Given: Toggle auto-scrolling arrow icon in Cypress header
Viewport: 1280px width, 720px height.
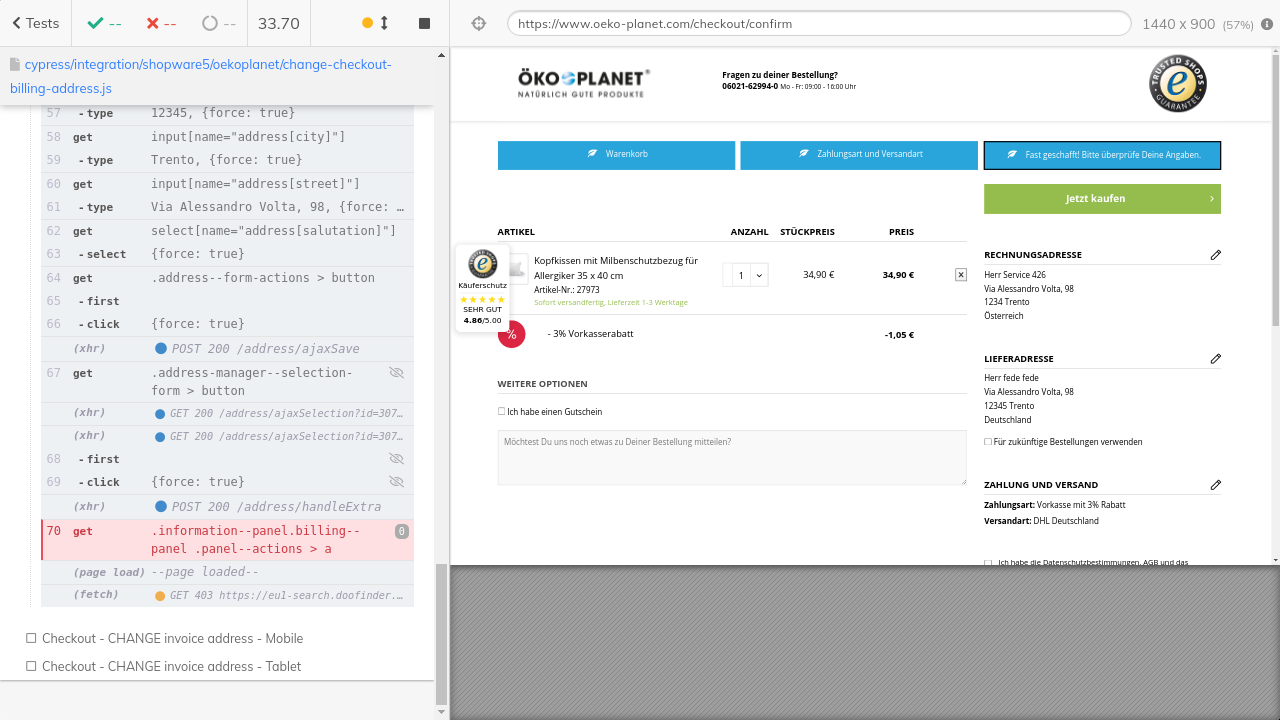Looking at the screenshot, I should coord(384,23).
